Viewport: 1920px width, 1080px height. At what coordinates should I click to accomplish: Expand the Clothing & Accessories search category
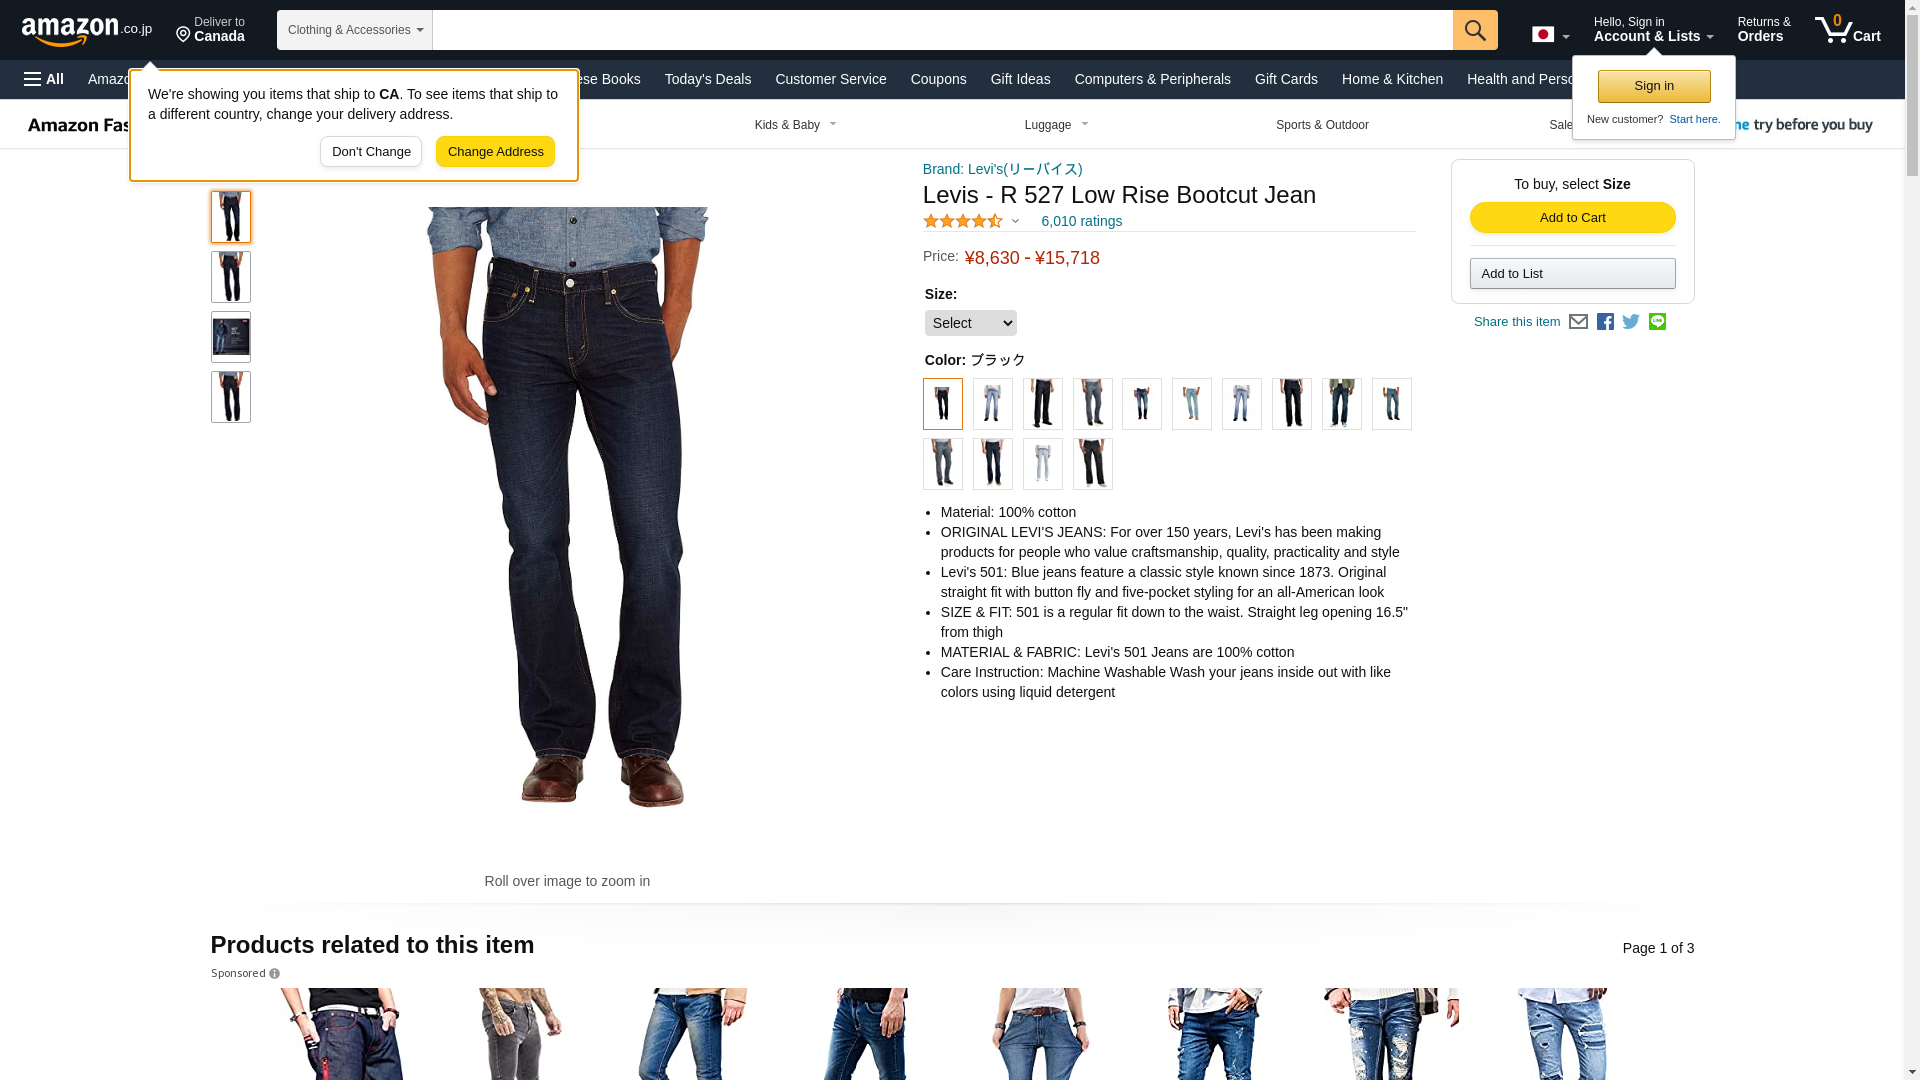coord(354,30)
